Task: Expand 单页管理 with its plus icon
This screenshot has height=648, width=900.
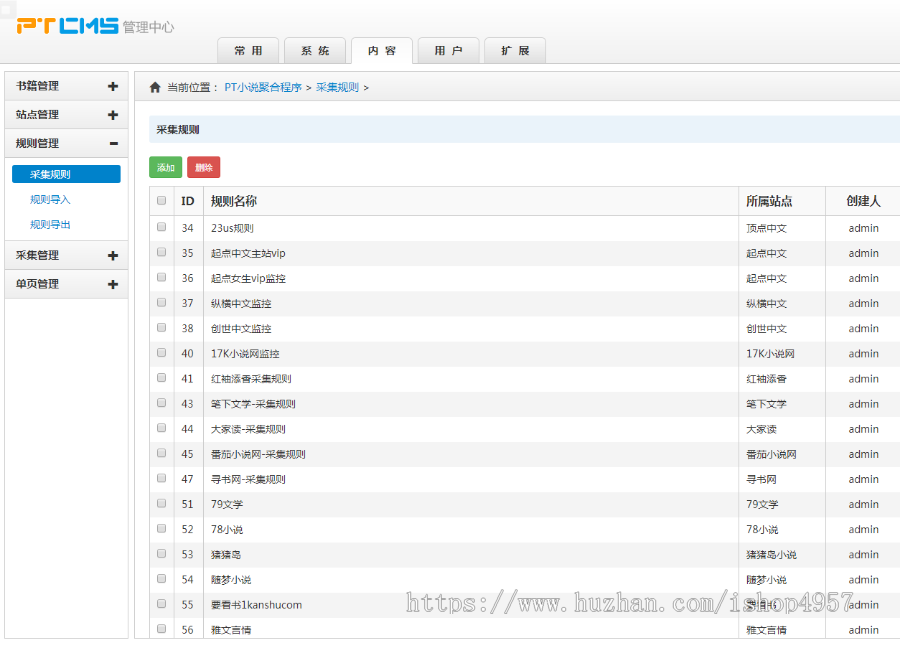Action: point(113,284)
